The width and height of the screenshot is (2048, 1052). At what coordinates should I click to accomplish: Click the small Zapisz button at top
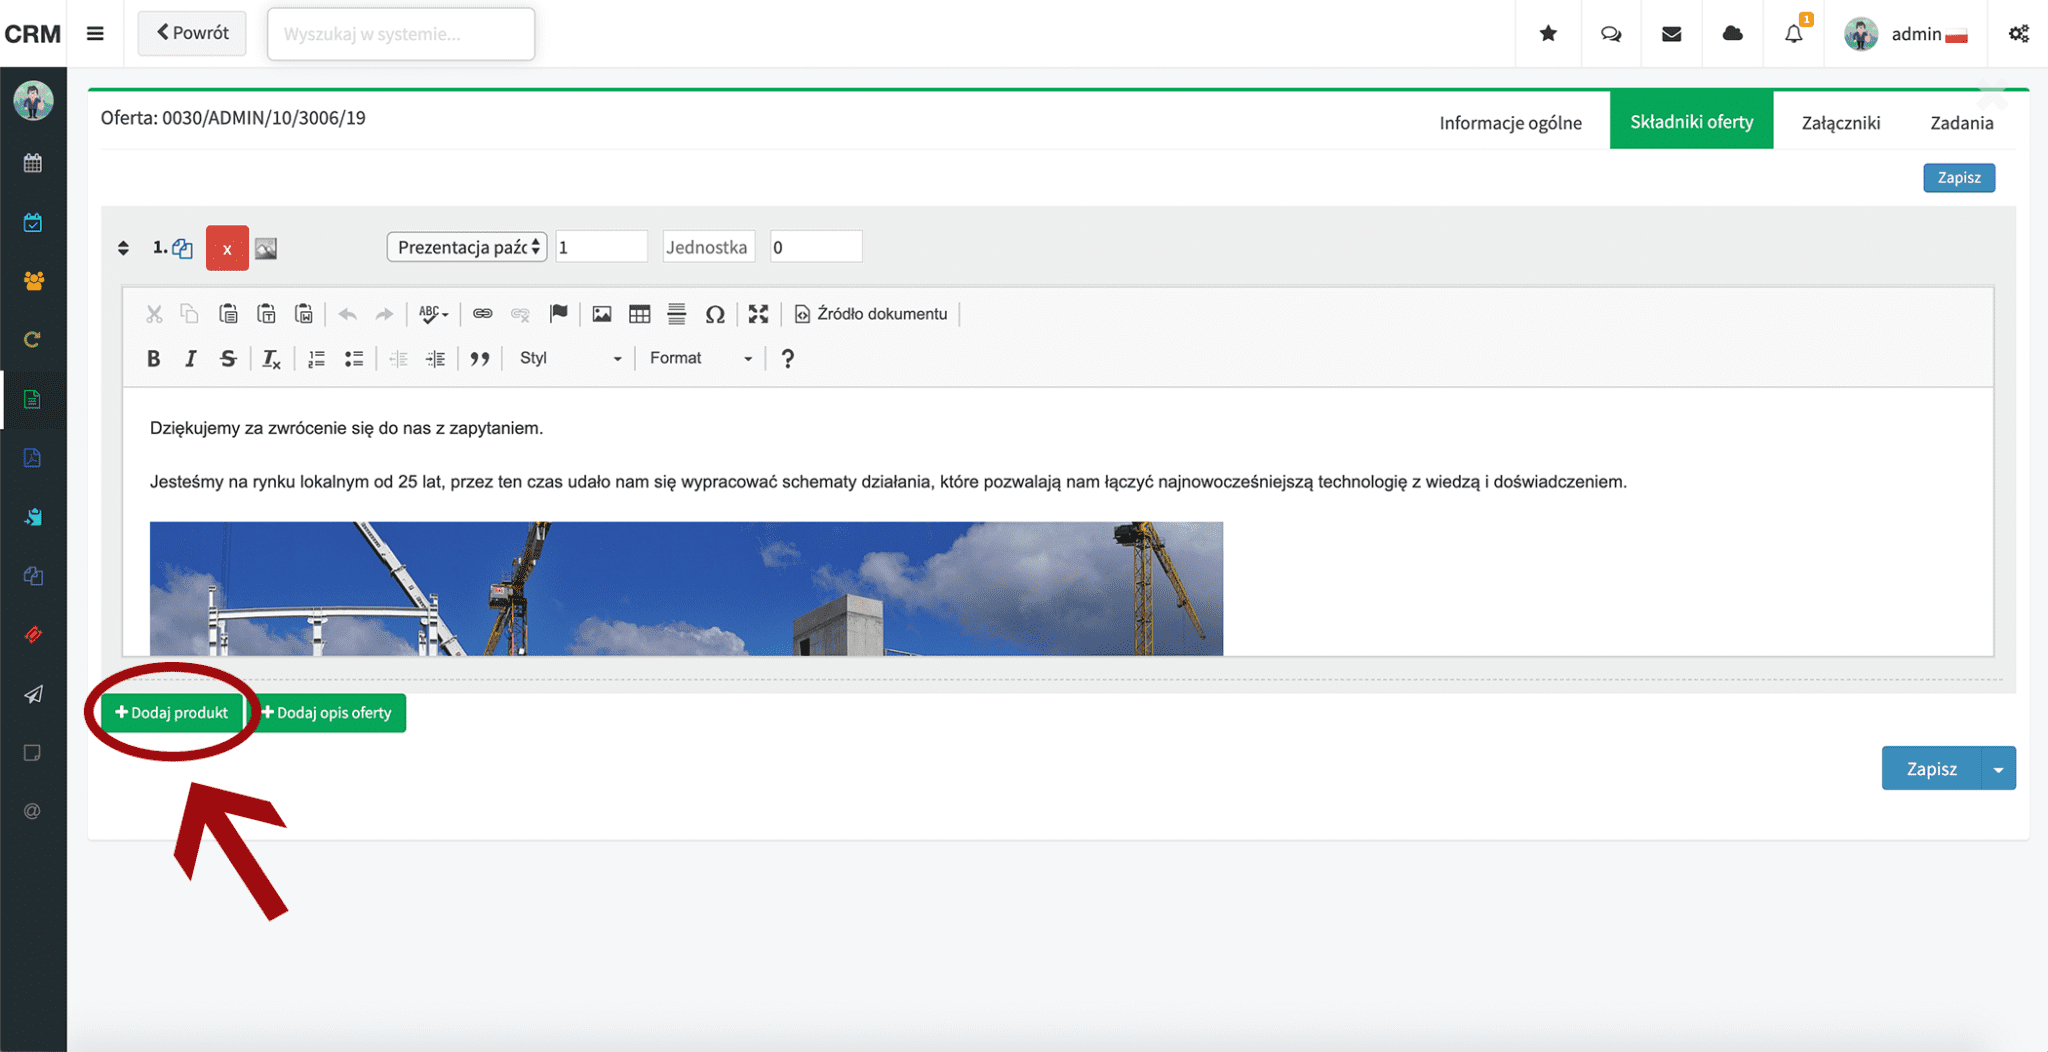point(1959,177)
